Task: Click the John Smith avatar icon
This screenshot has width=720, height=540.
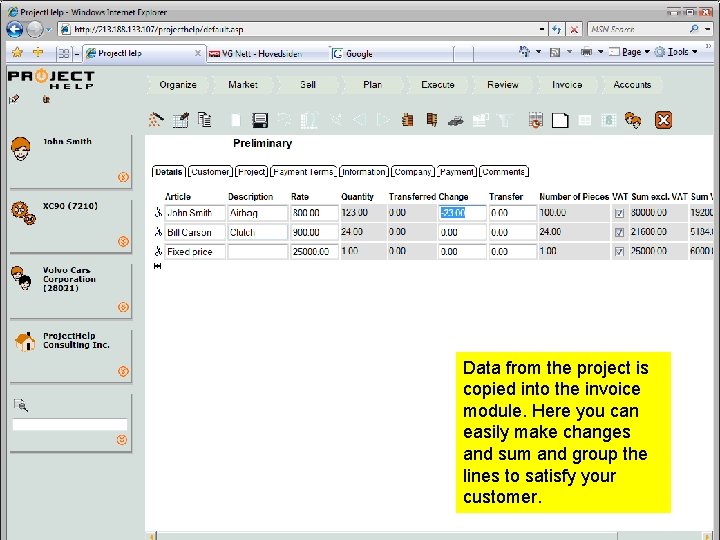Action: (21, 149)
